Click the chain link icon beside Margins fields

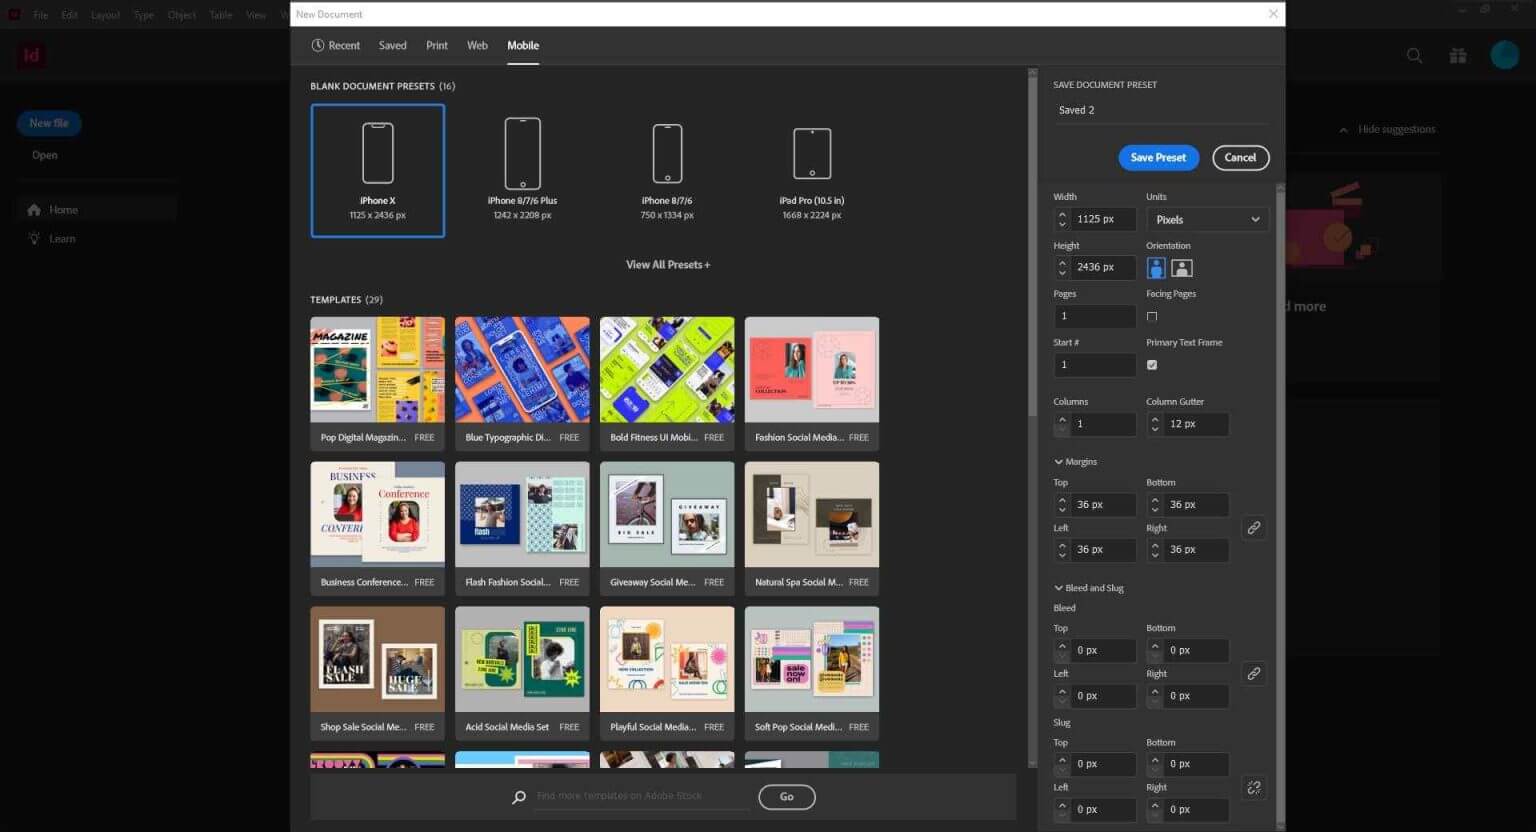pyautogui.click(x=1254, y=527)
